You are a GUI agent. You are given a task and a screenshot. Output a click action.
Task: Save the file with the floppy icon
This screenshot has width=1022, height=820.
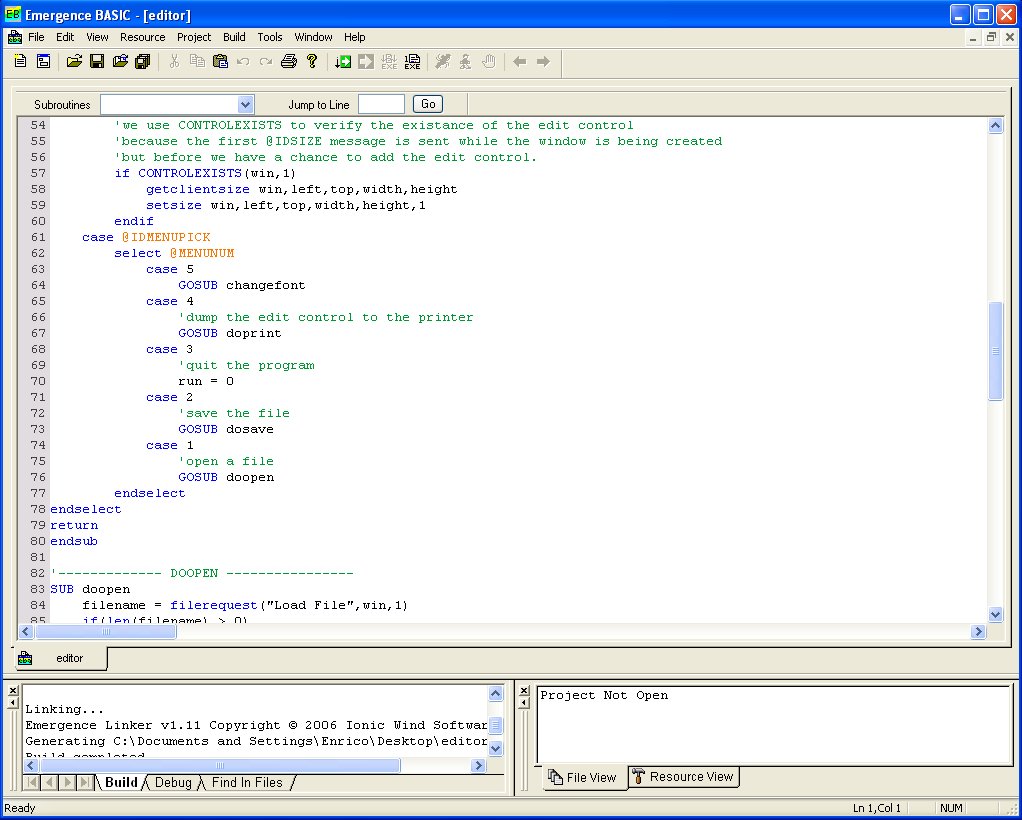click(97, 61)
